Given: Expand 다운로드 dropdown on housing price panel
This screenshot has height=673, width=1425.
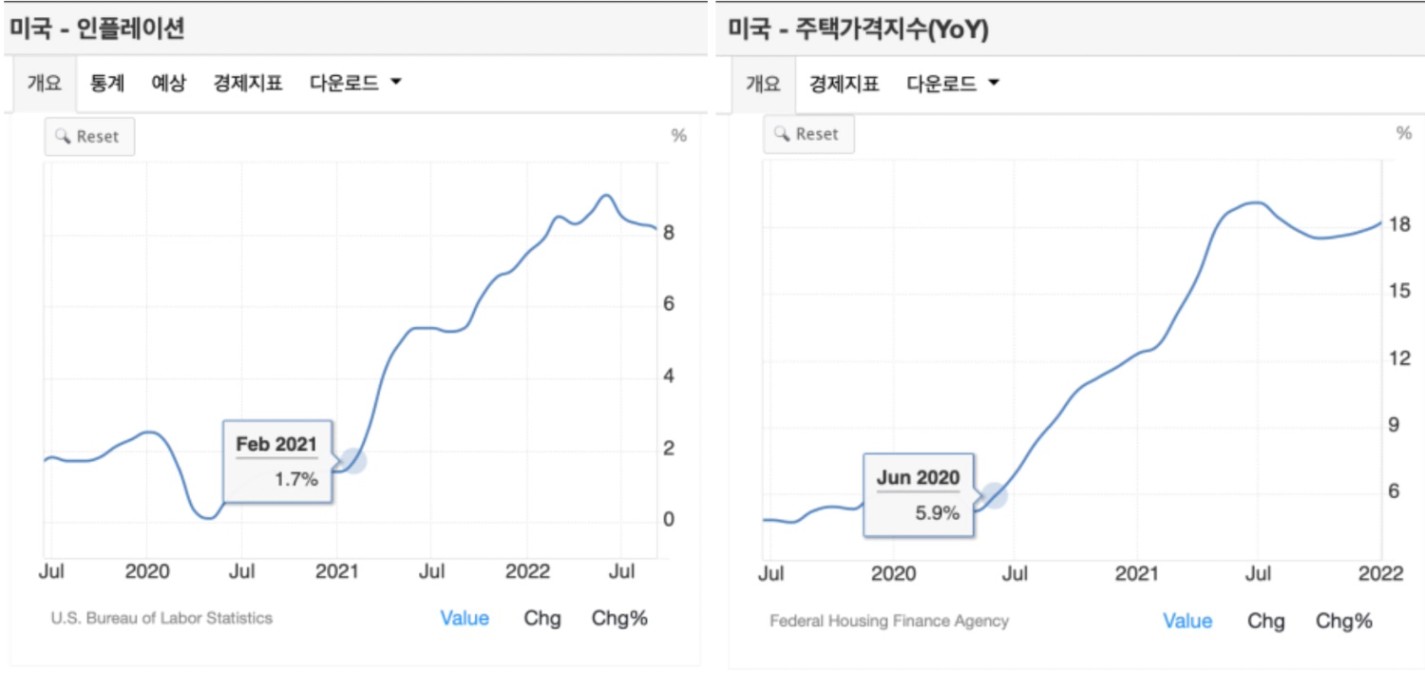Looking at the screenshot, I should 953,83.
